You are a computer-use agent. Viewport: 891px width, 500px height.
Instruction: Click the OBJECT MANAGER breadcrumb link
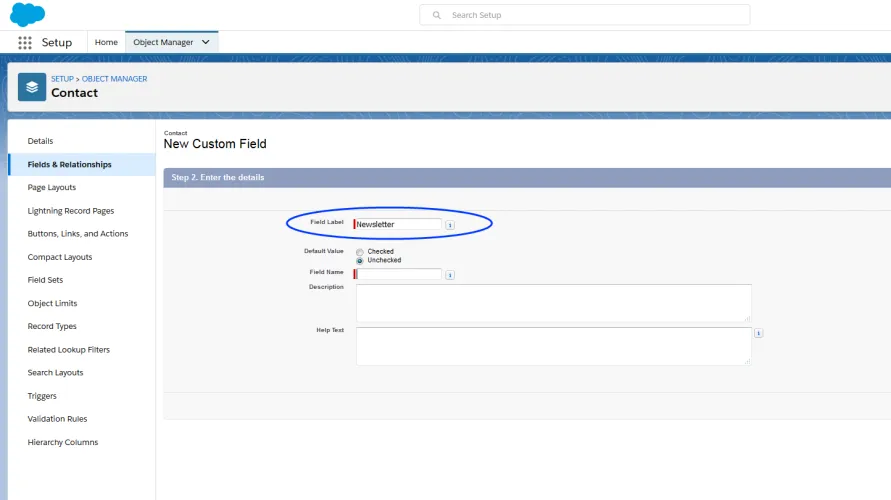[x=114, y=79]
